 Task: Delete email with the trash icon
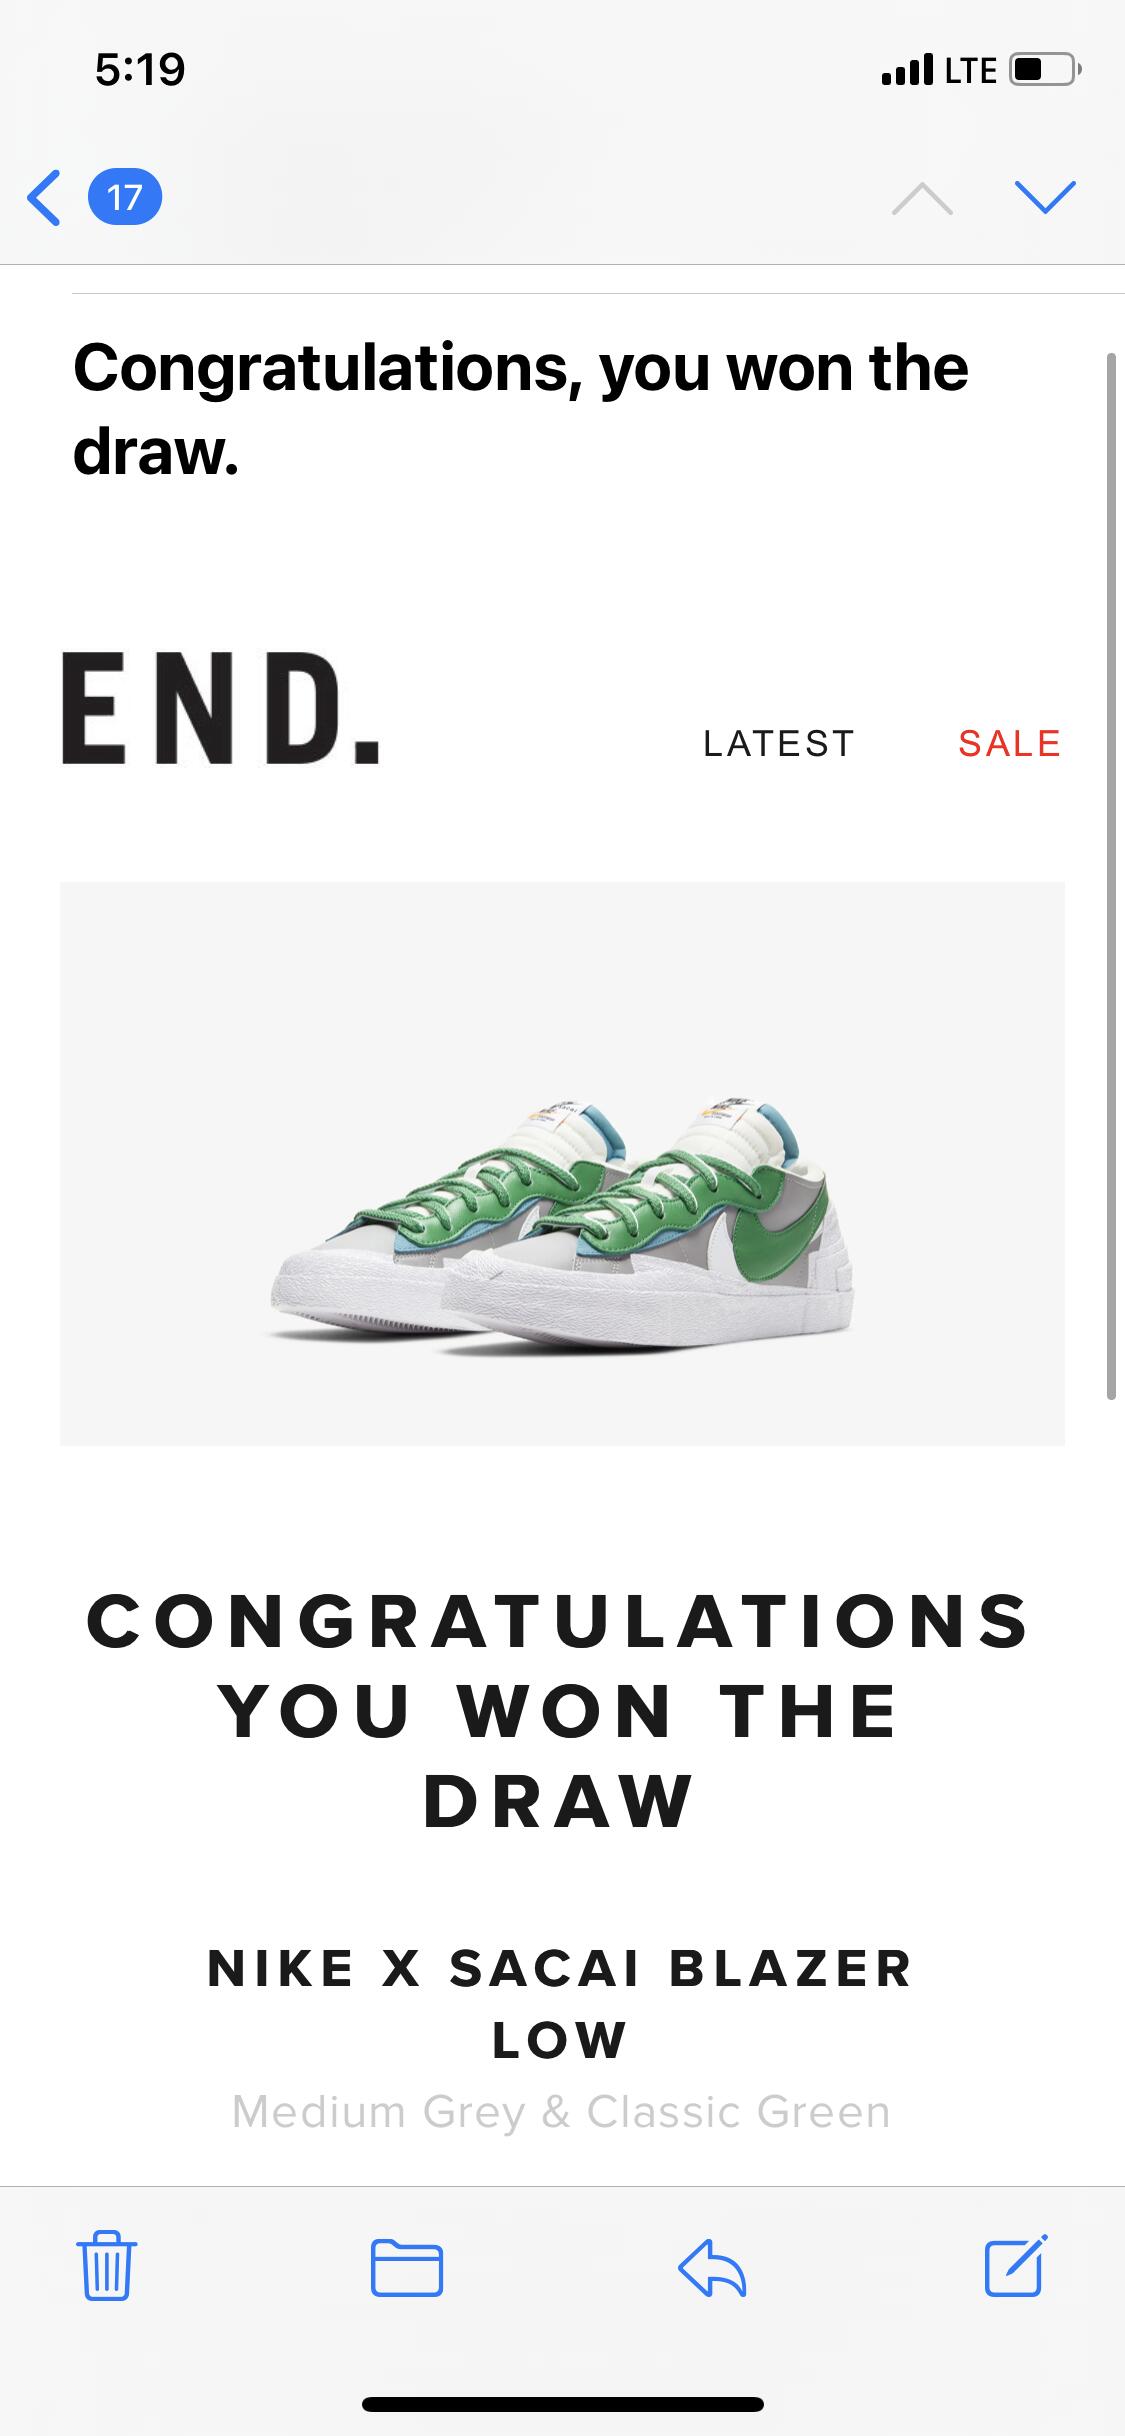click(106, 2266)
